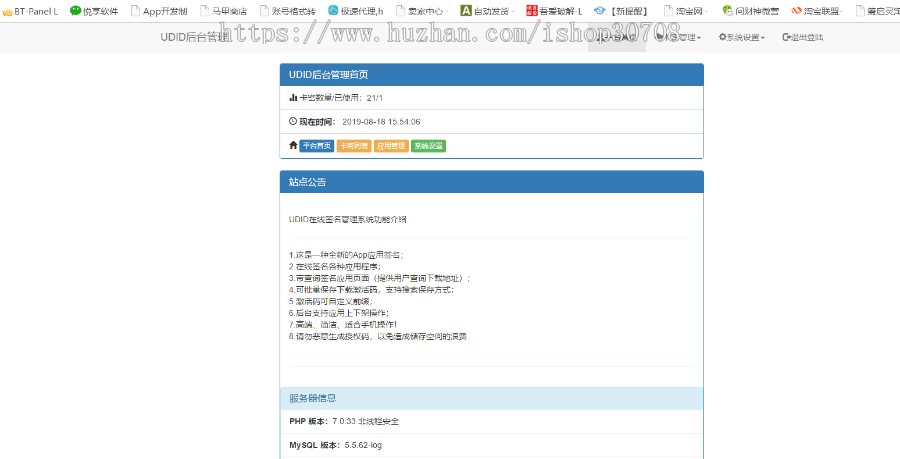Open the 吾爱破解 bookmark with red icon
Viewport: 900px width, 459px height.
554,11
